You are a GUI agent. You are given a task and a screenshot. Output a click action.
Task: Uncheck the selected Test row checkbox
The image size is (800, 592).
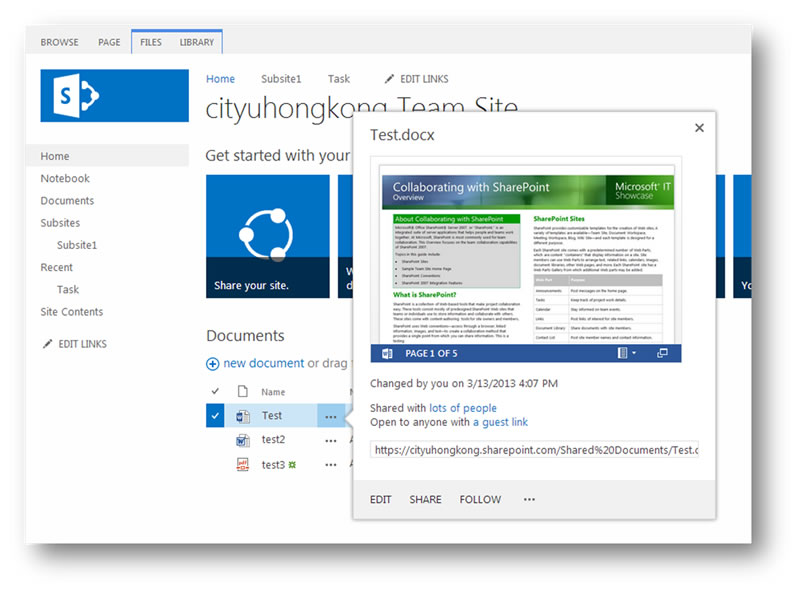tap(215, 416)
